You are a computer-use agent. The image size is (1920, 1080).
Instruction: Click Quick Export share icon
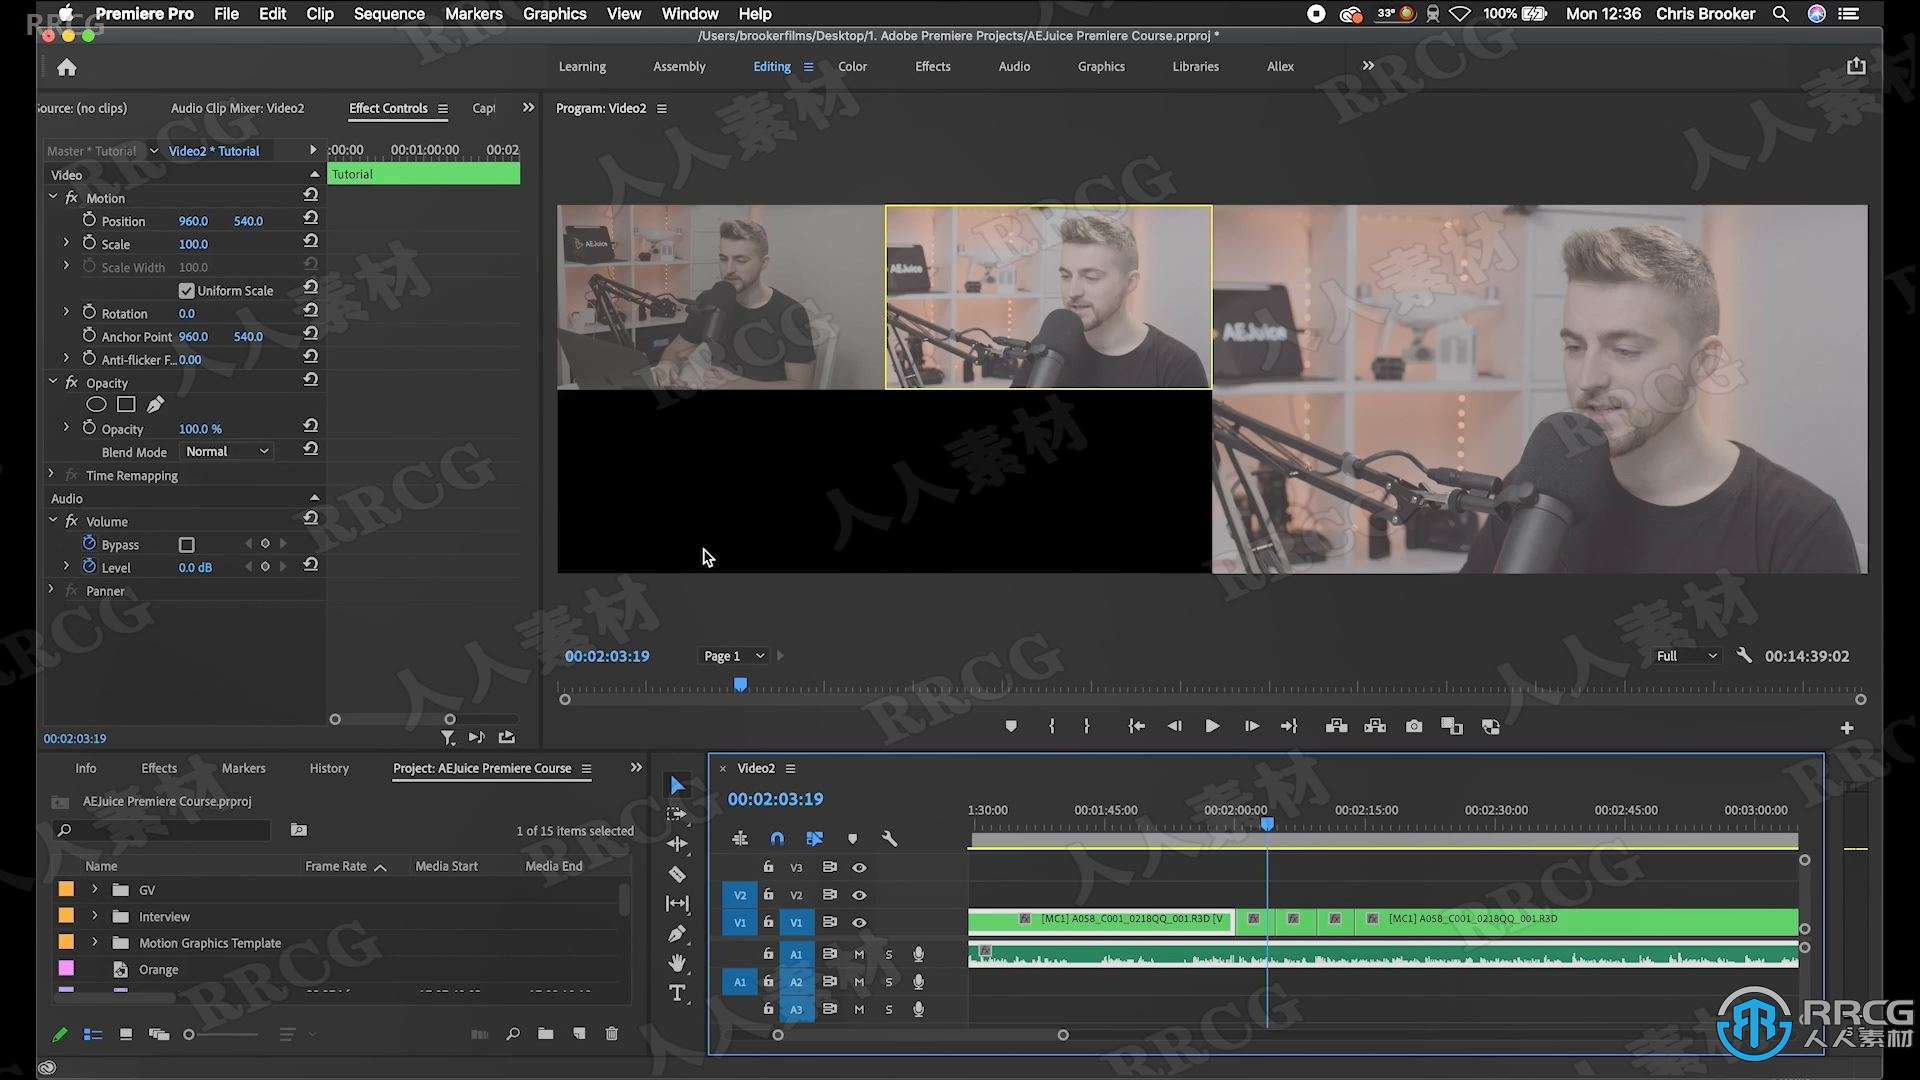(x=1856, y=66)
